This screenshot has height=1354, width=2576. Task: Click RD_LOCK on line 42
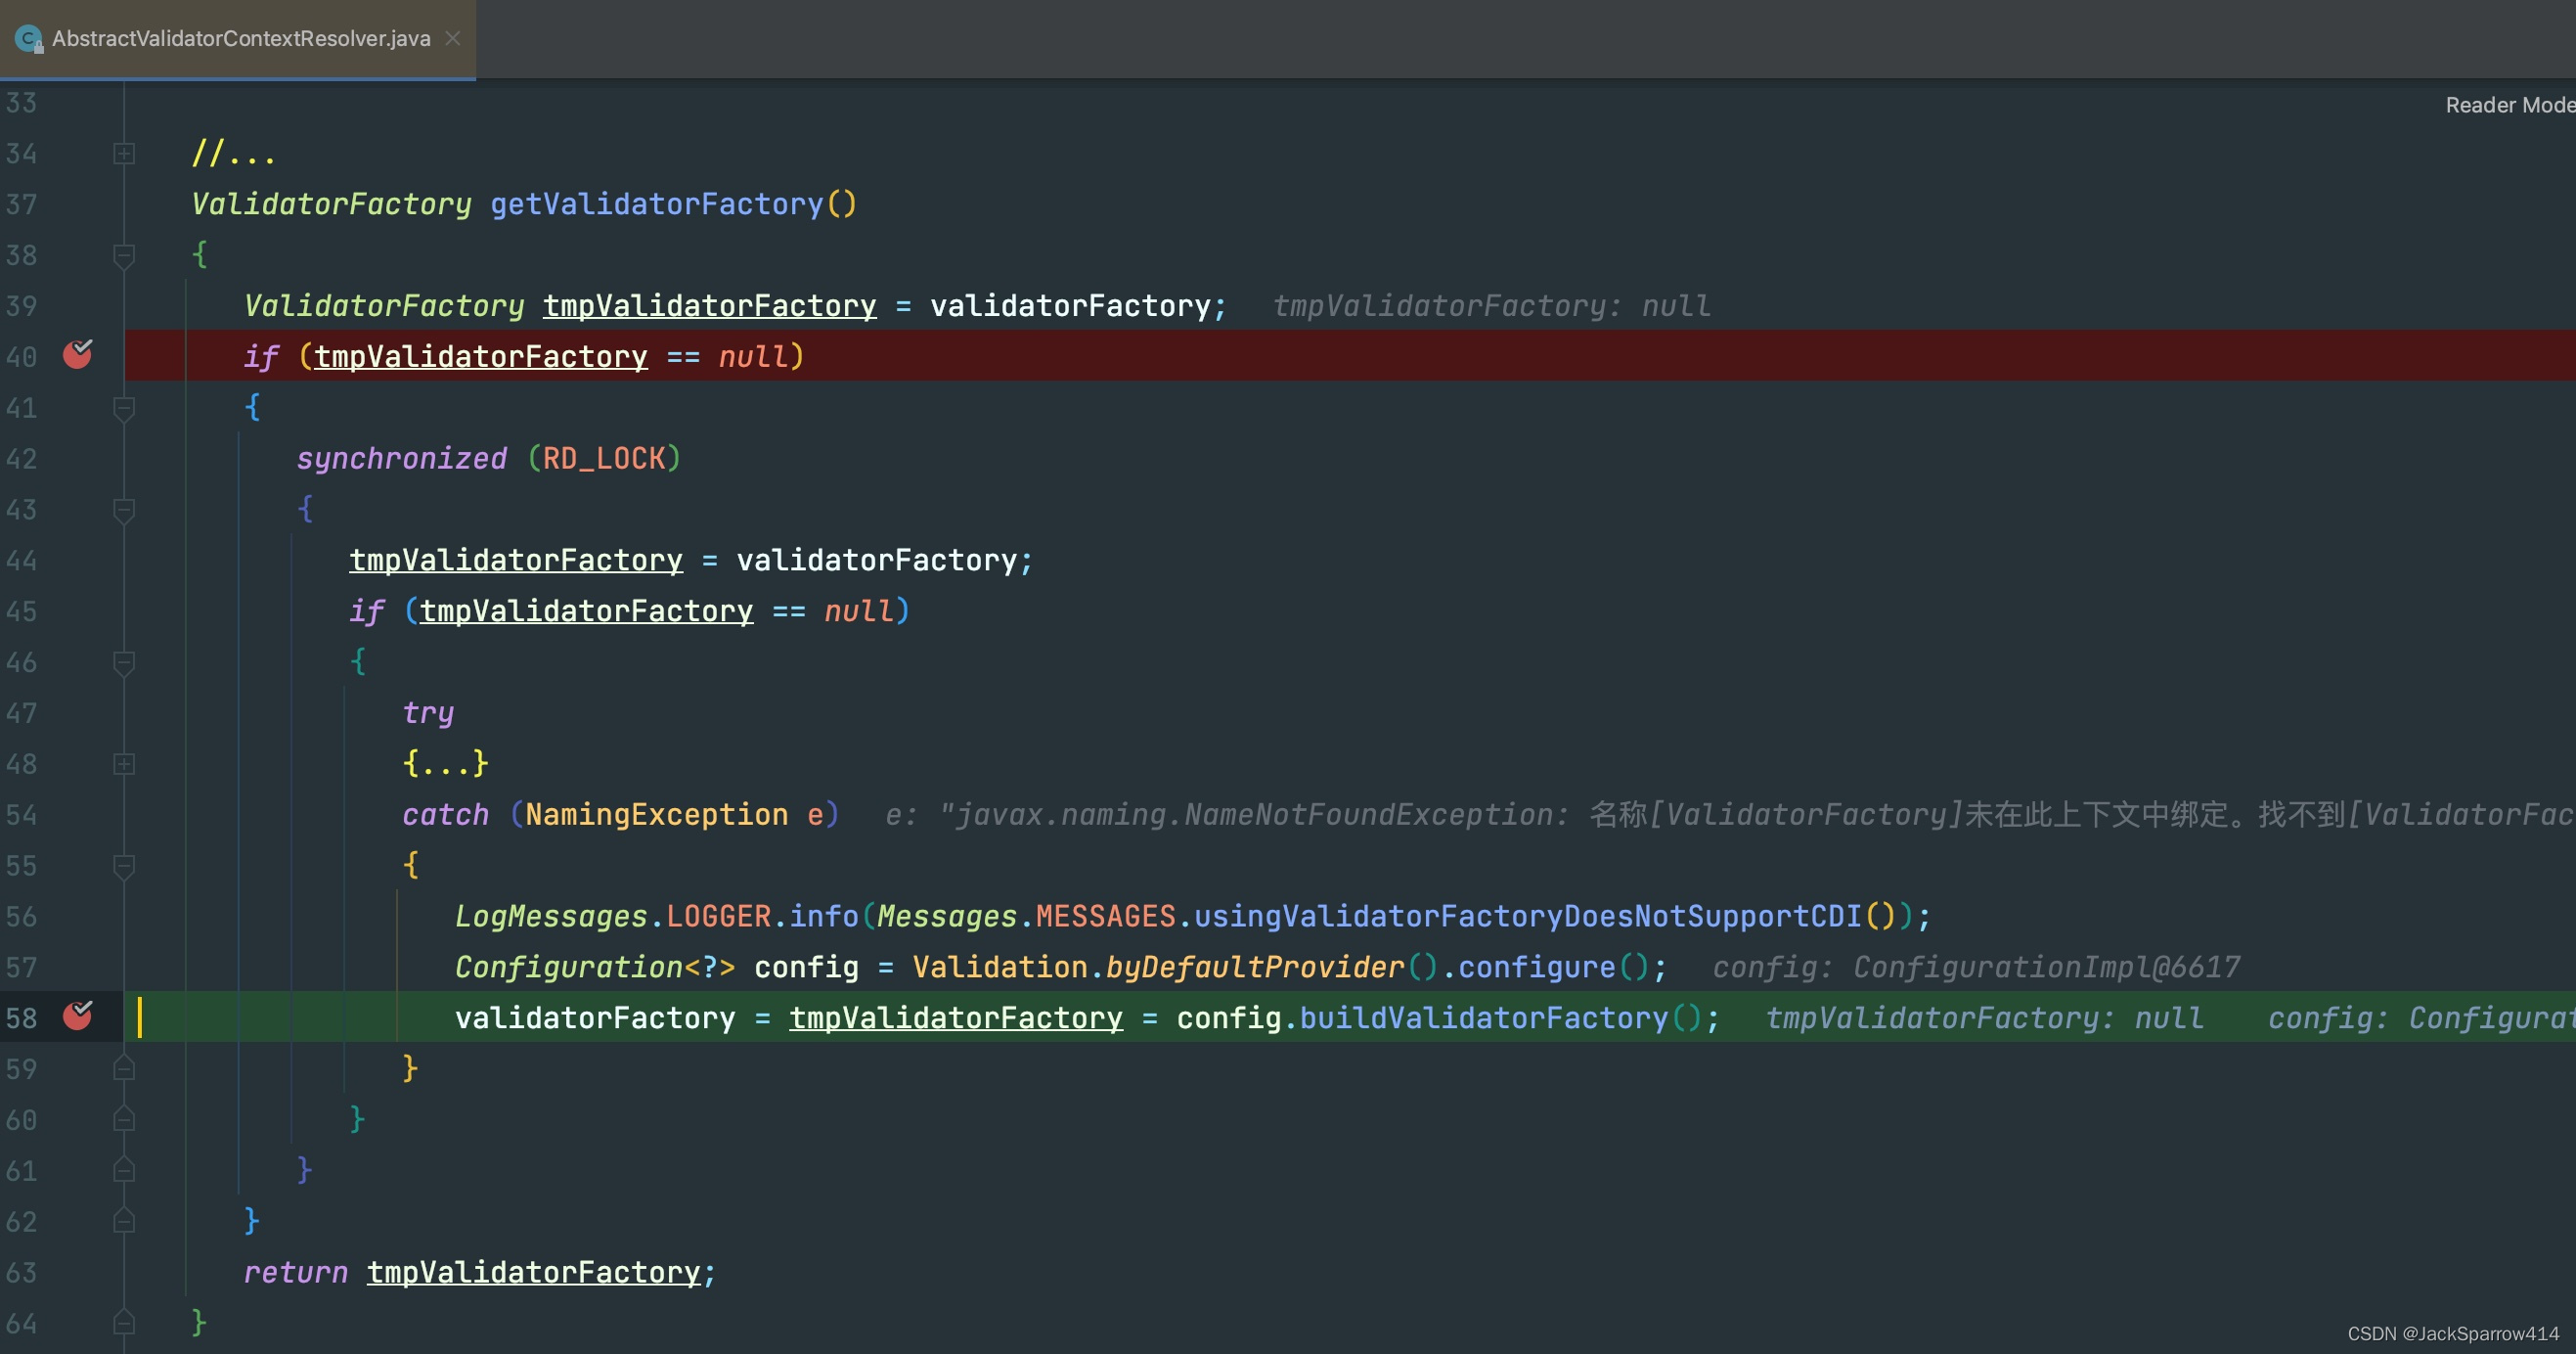tap(604, 458)
